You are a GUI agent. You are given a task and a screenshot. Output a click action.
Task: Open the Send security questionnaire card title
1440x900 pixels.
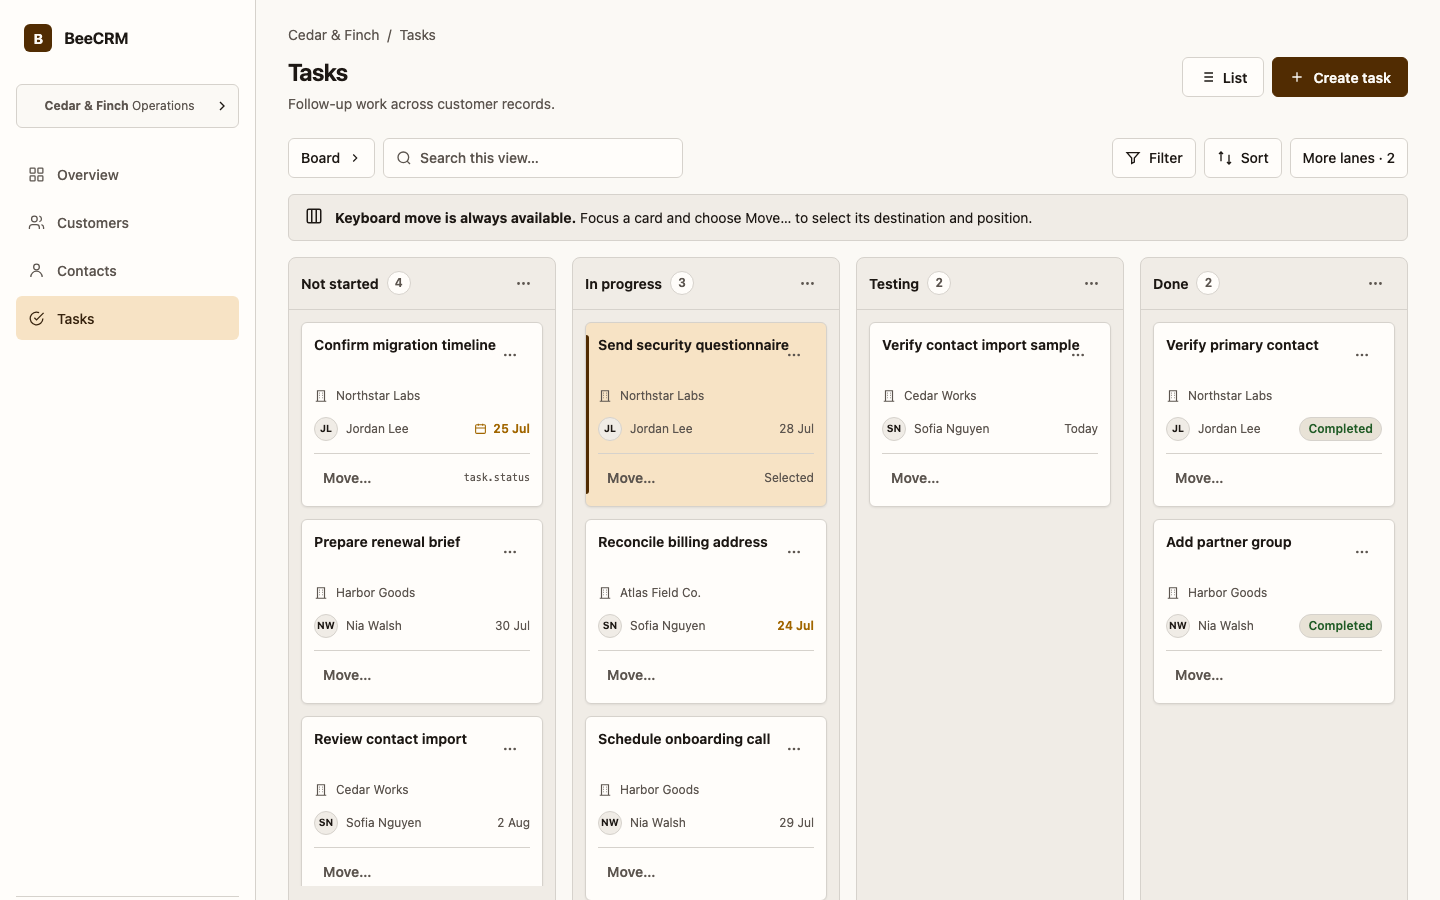pyautogui.click(x=693, y=345)
